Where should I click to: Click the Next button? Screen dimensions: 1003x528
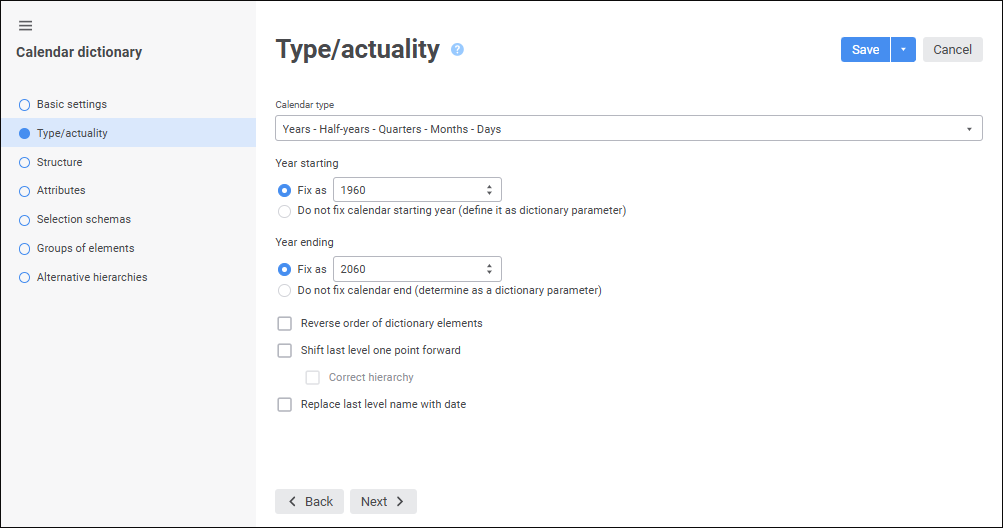pyautogui.click(x=383, y=501)
